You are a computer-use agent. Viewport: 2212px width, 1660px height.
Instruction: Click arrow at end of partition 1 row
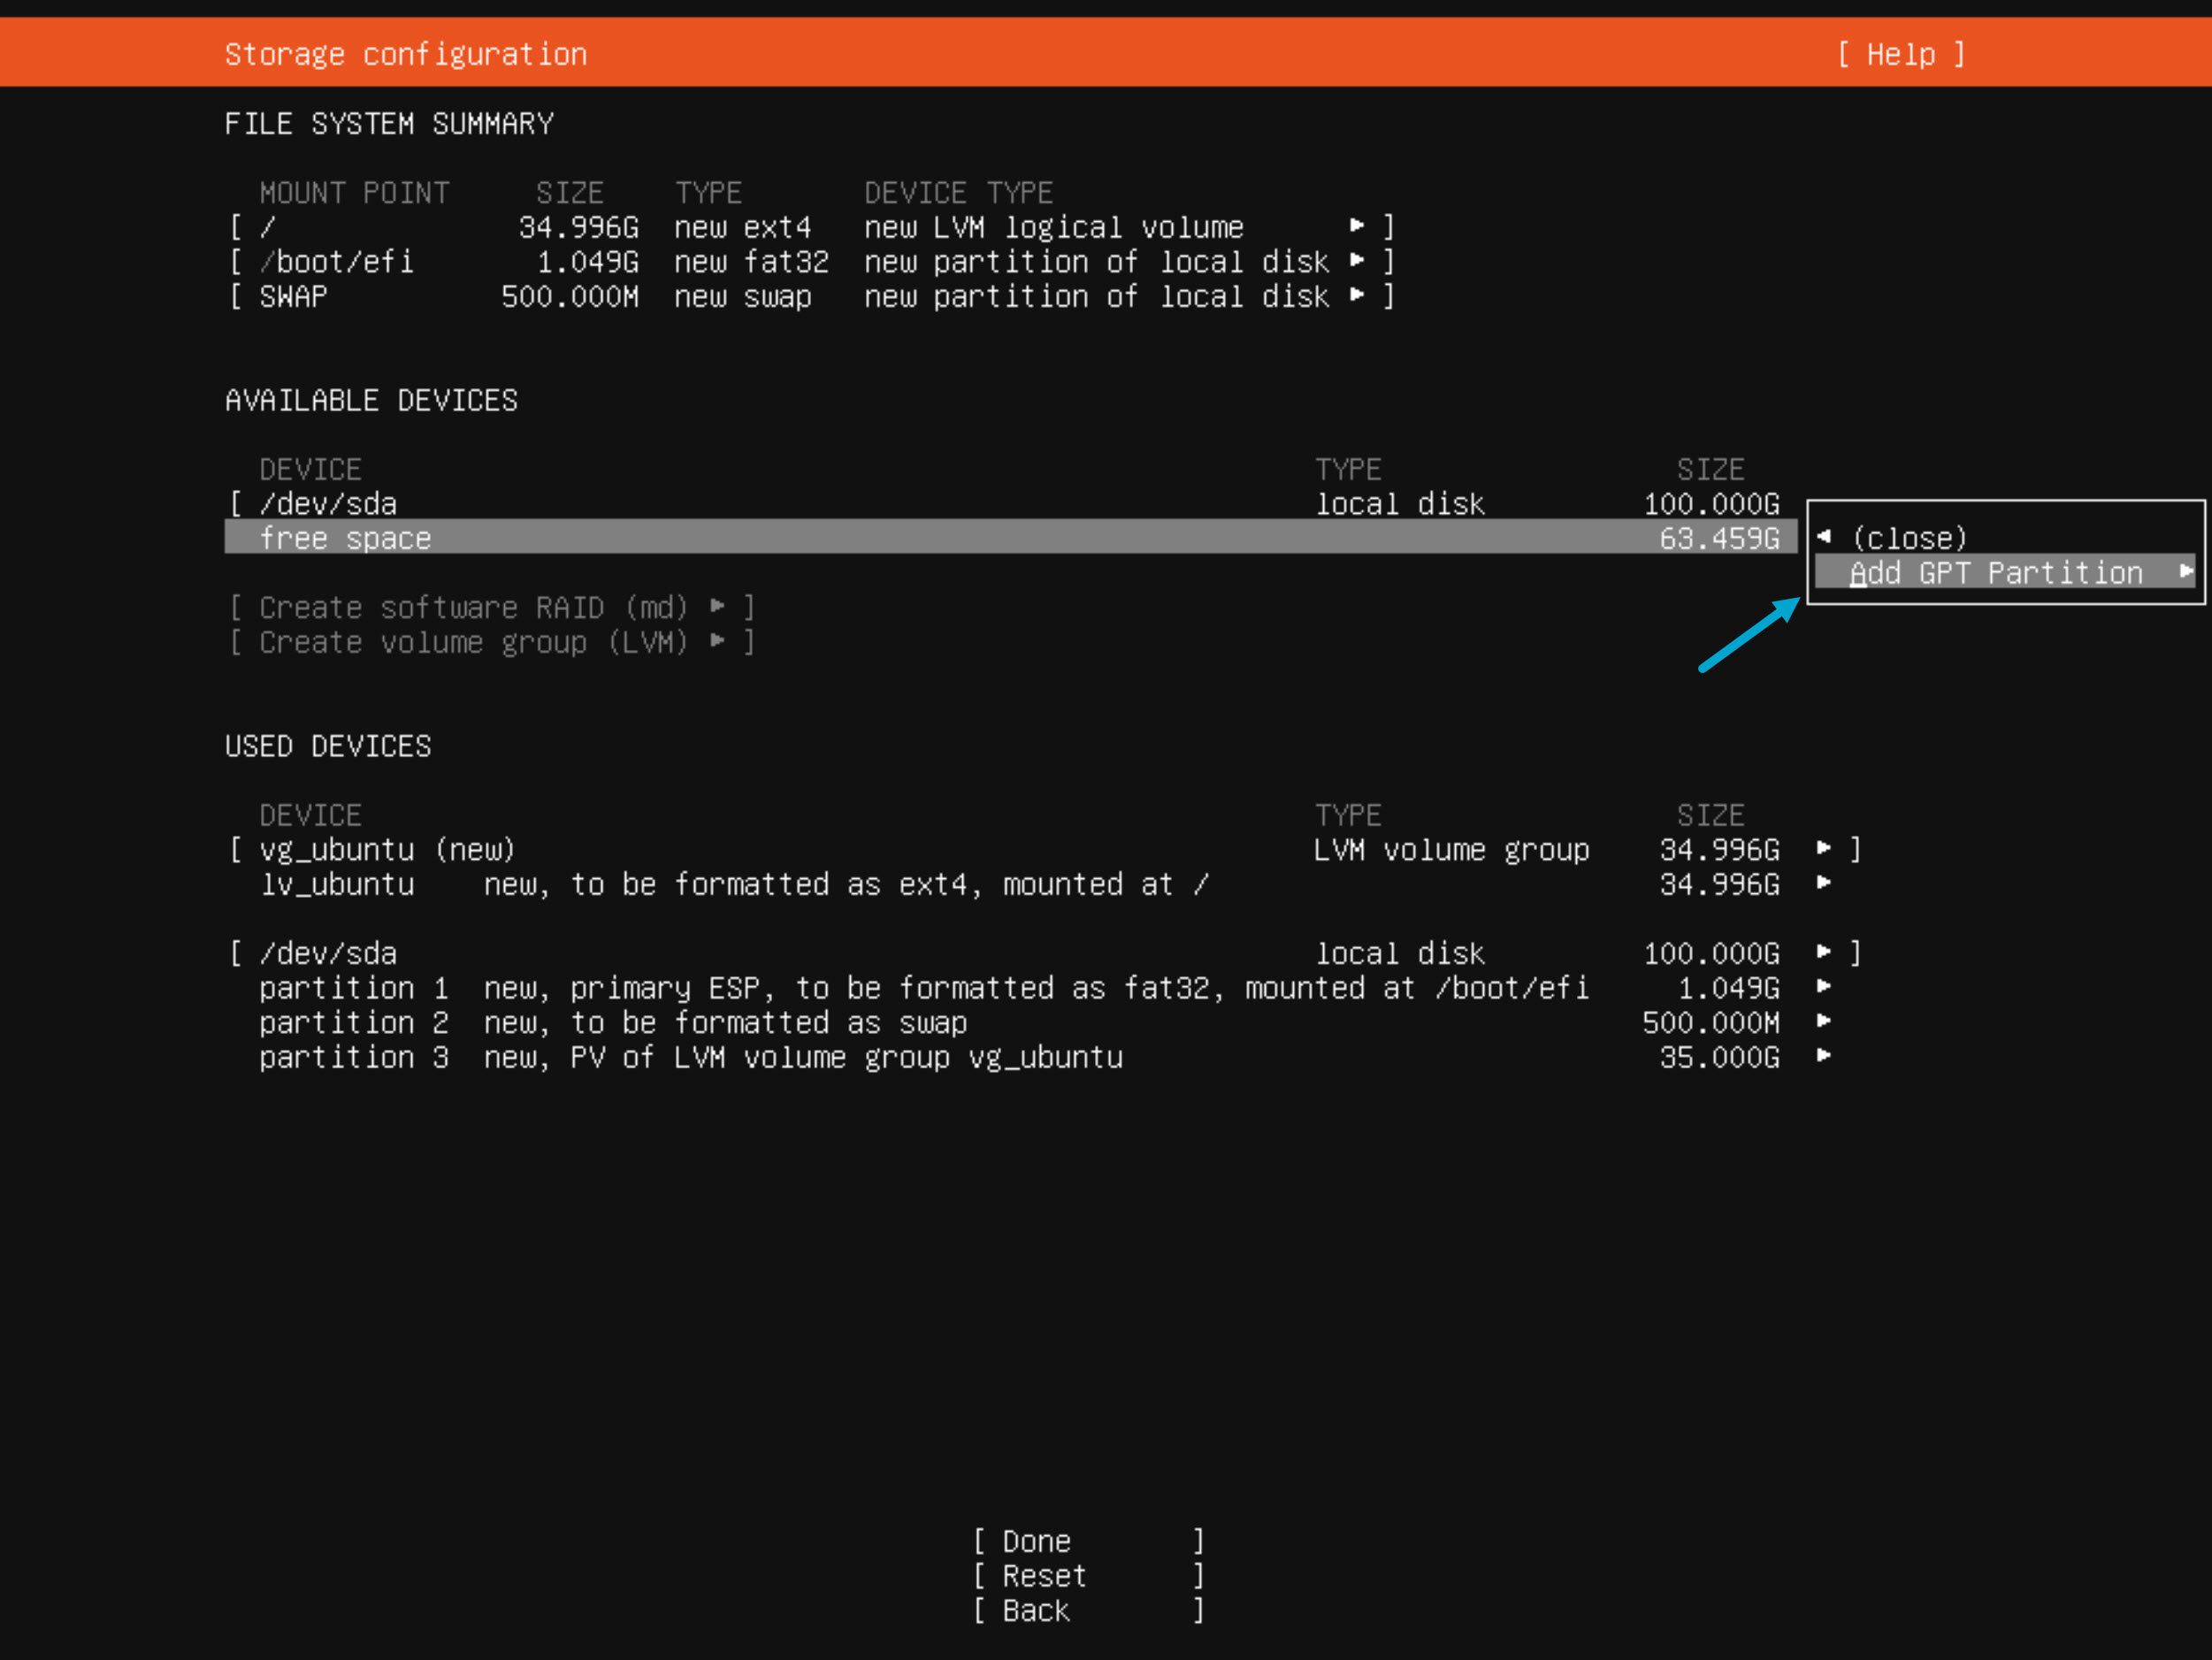[1824, 987]
